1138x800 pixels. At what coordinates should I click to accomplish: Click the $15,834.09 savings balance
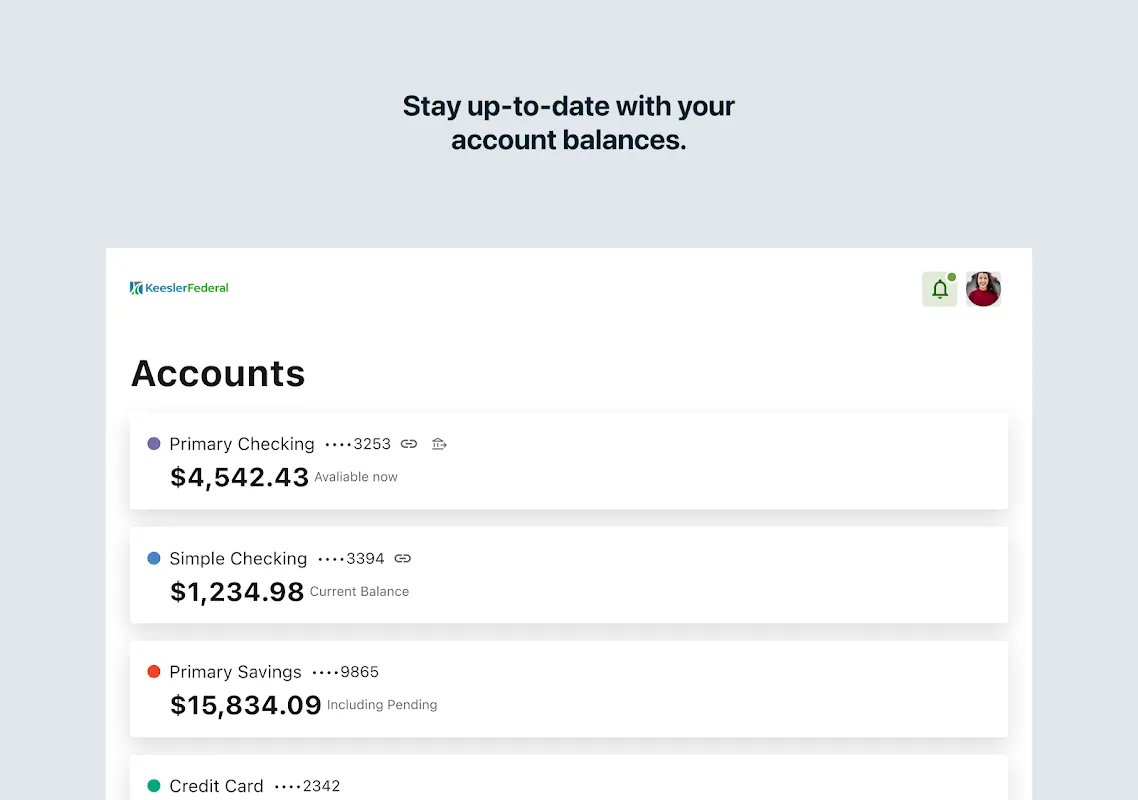click(x=246, y=705)
